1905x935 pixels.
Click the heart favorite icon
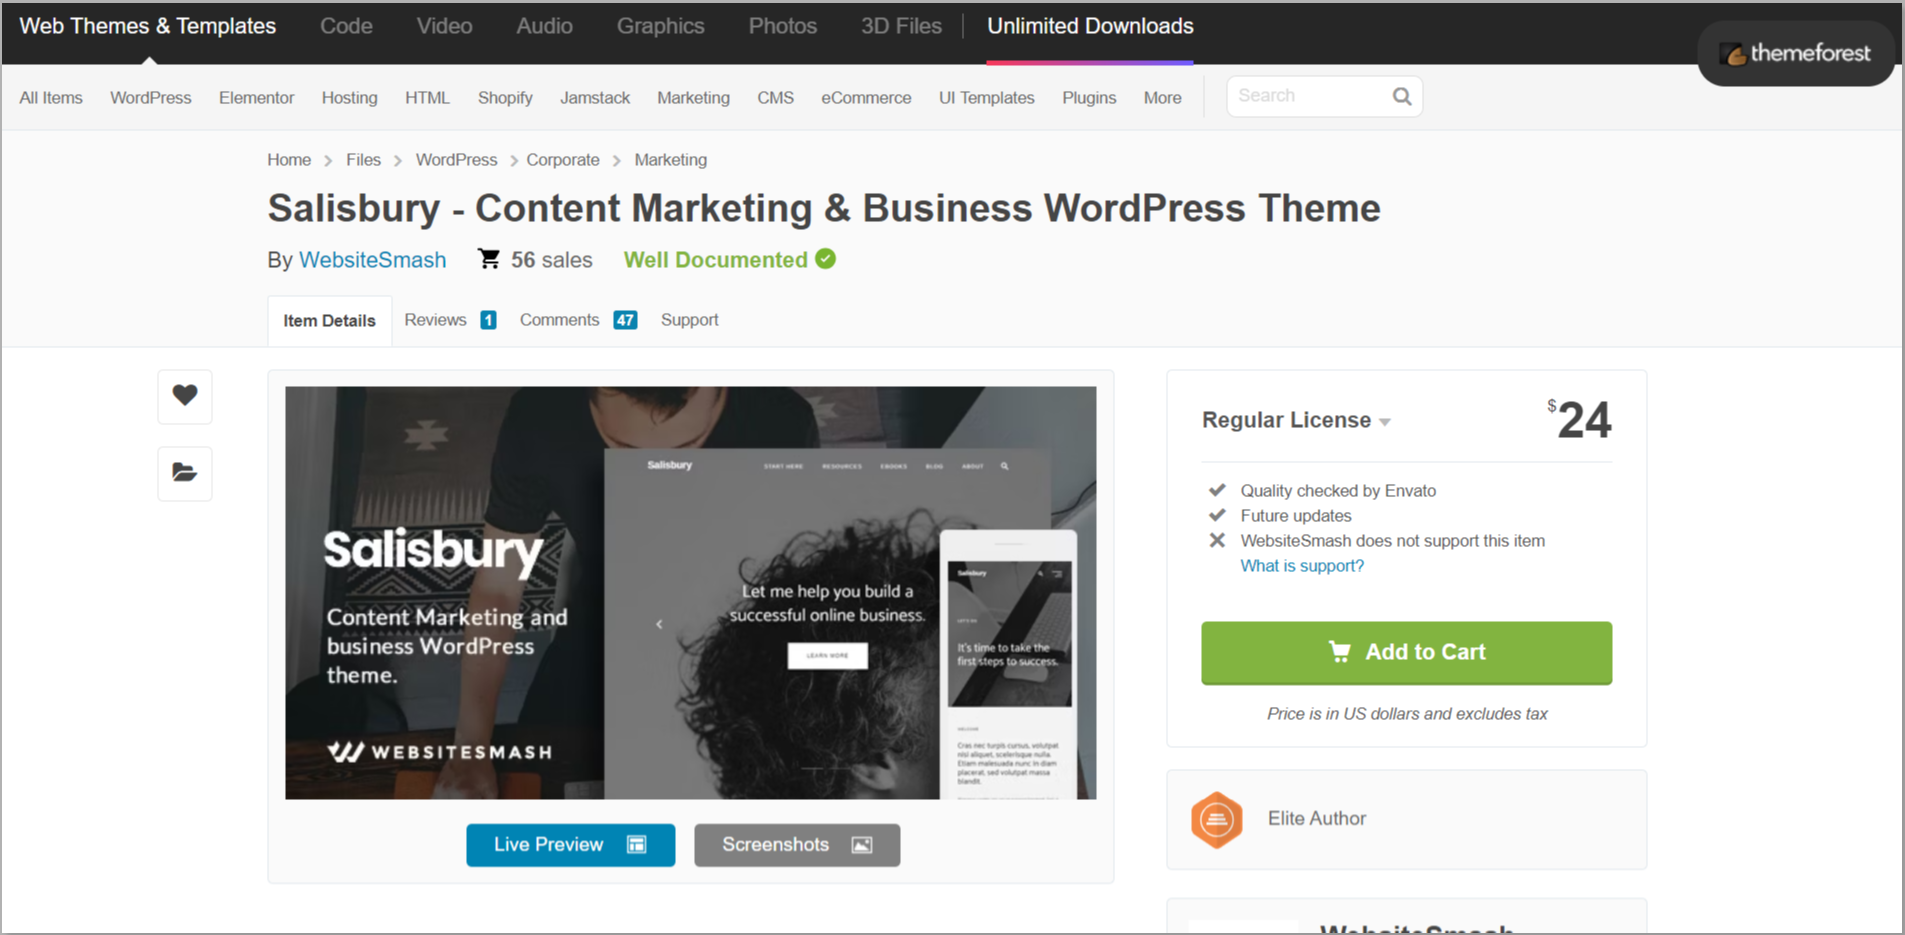click(185, 396)
